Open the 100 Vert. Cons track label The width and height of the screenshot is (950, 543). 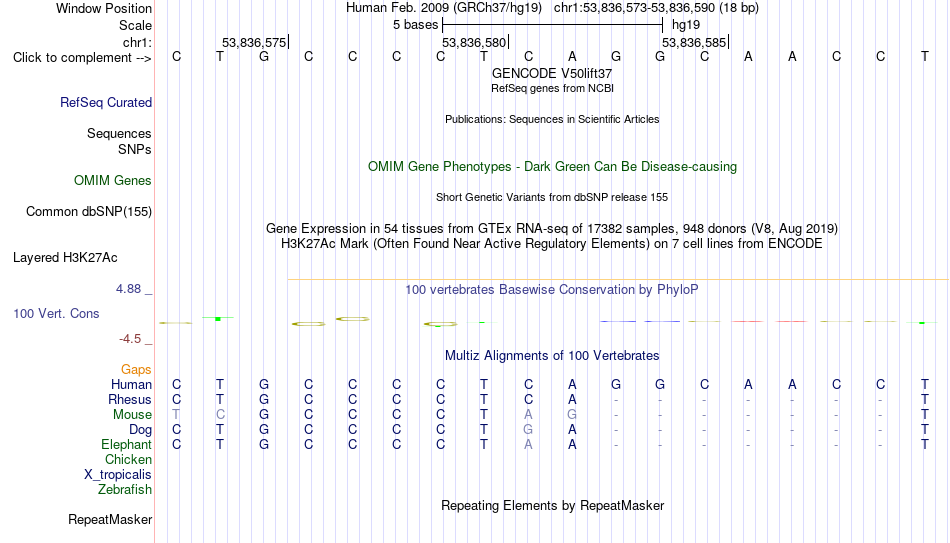click(56, 313)
